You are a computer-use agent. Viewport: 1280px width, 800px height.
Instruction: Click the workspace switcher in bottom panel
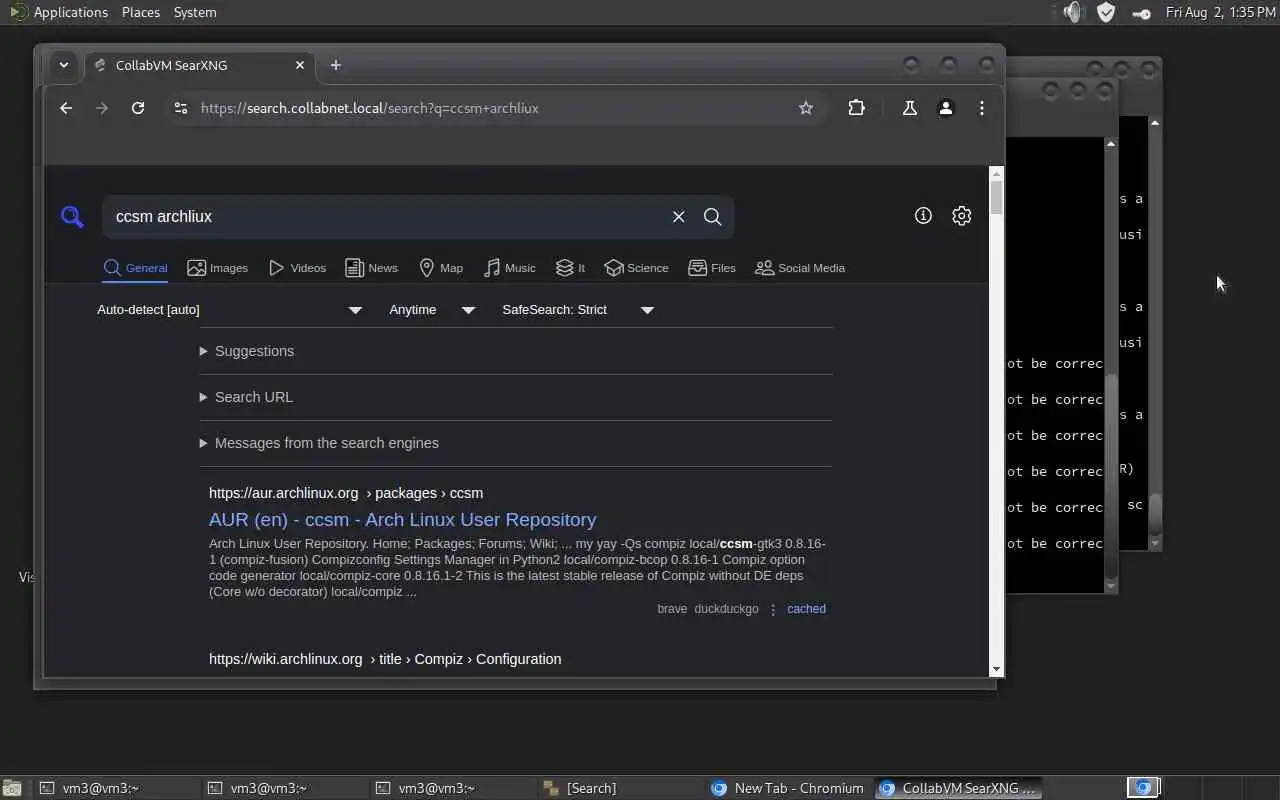coord(1143,788)
